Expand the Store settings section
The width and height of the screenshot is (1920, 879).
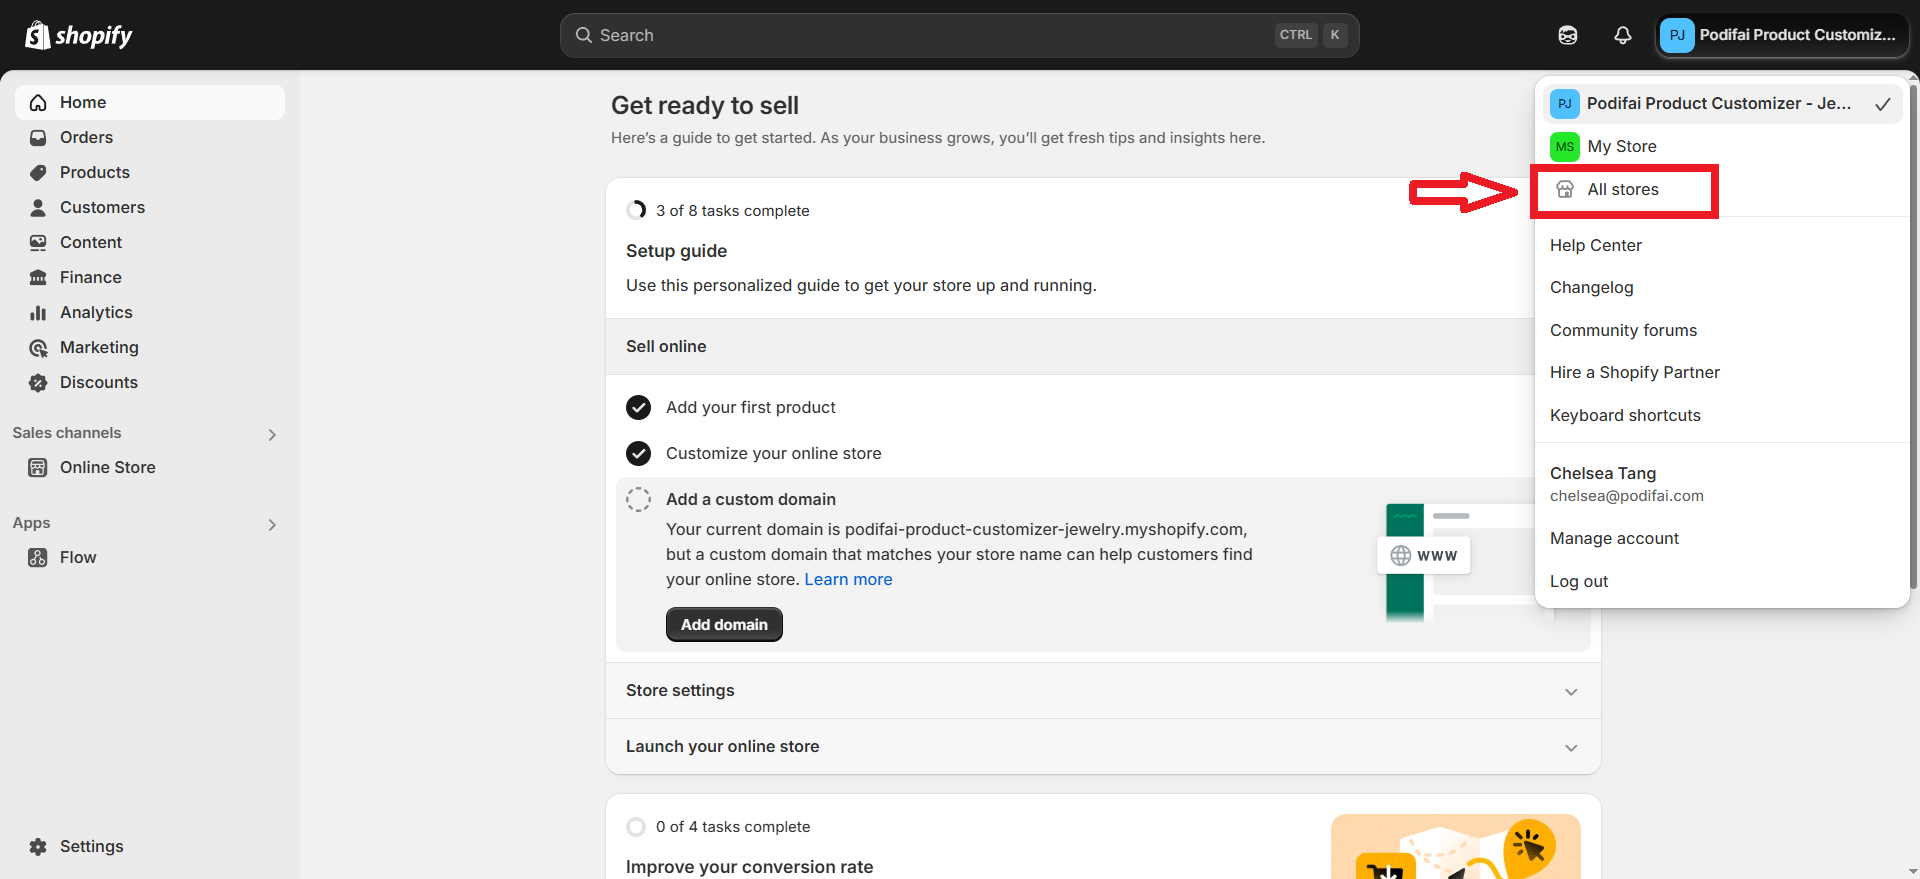point(1103,690)
